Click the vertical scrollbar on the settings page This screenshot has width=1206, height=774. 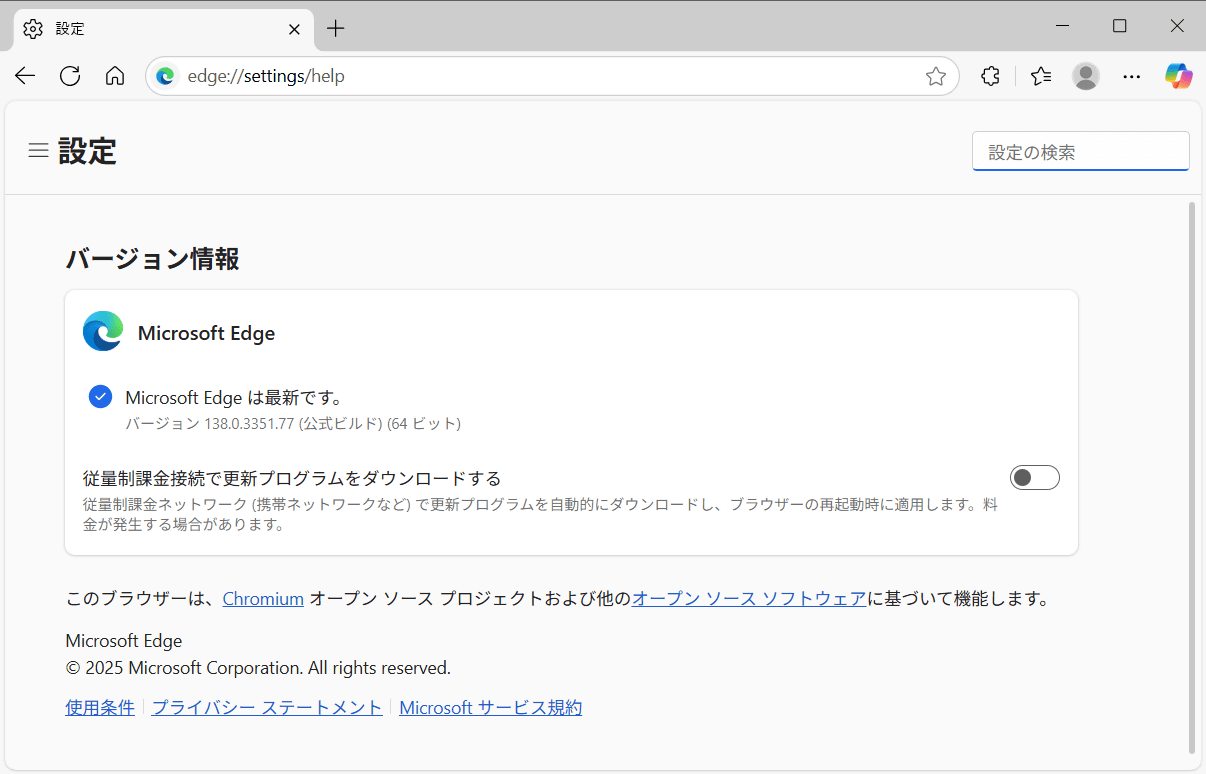tap(1191, 477)
